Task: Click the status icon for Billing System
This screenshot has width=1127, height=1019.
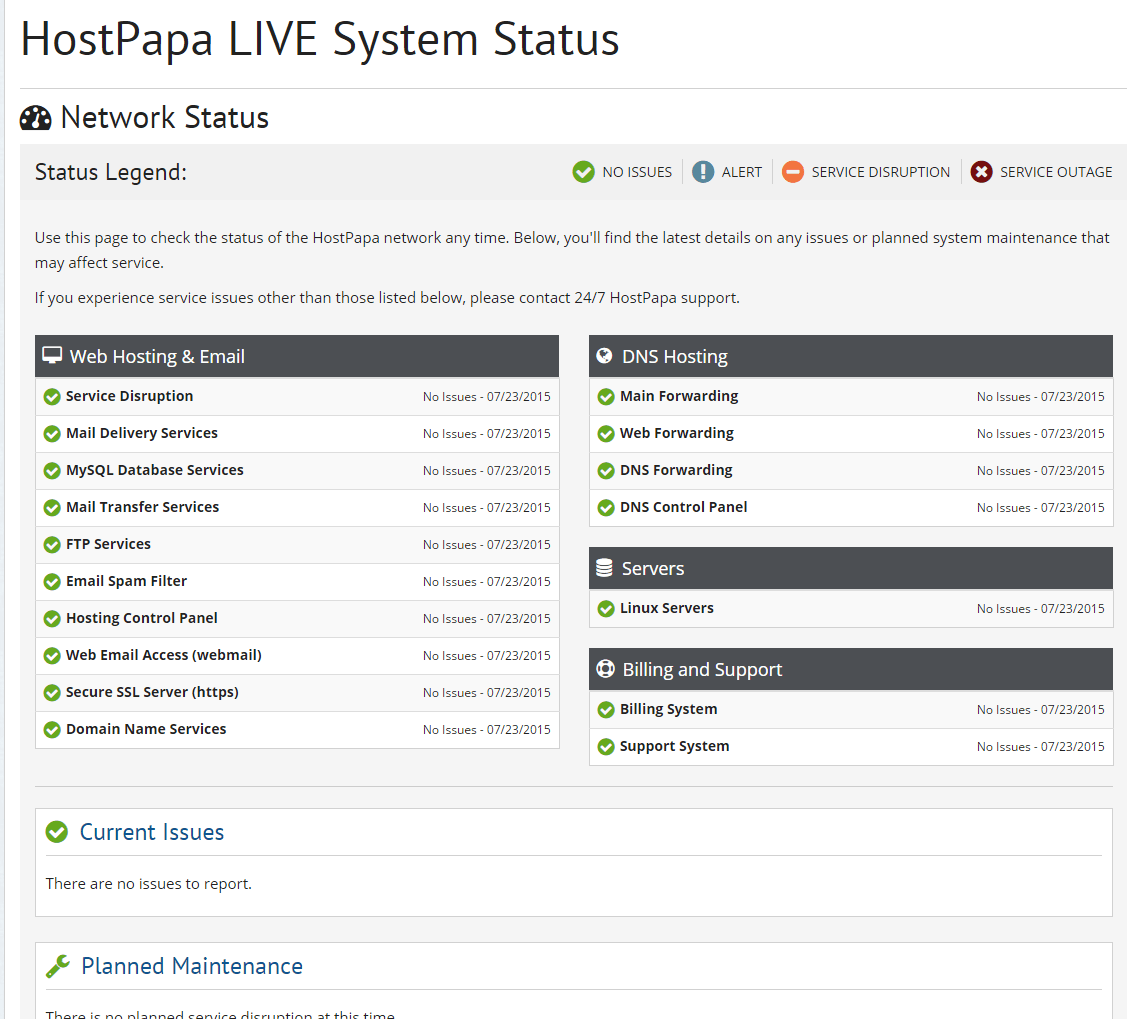Action: 606,710
